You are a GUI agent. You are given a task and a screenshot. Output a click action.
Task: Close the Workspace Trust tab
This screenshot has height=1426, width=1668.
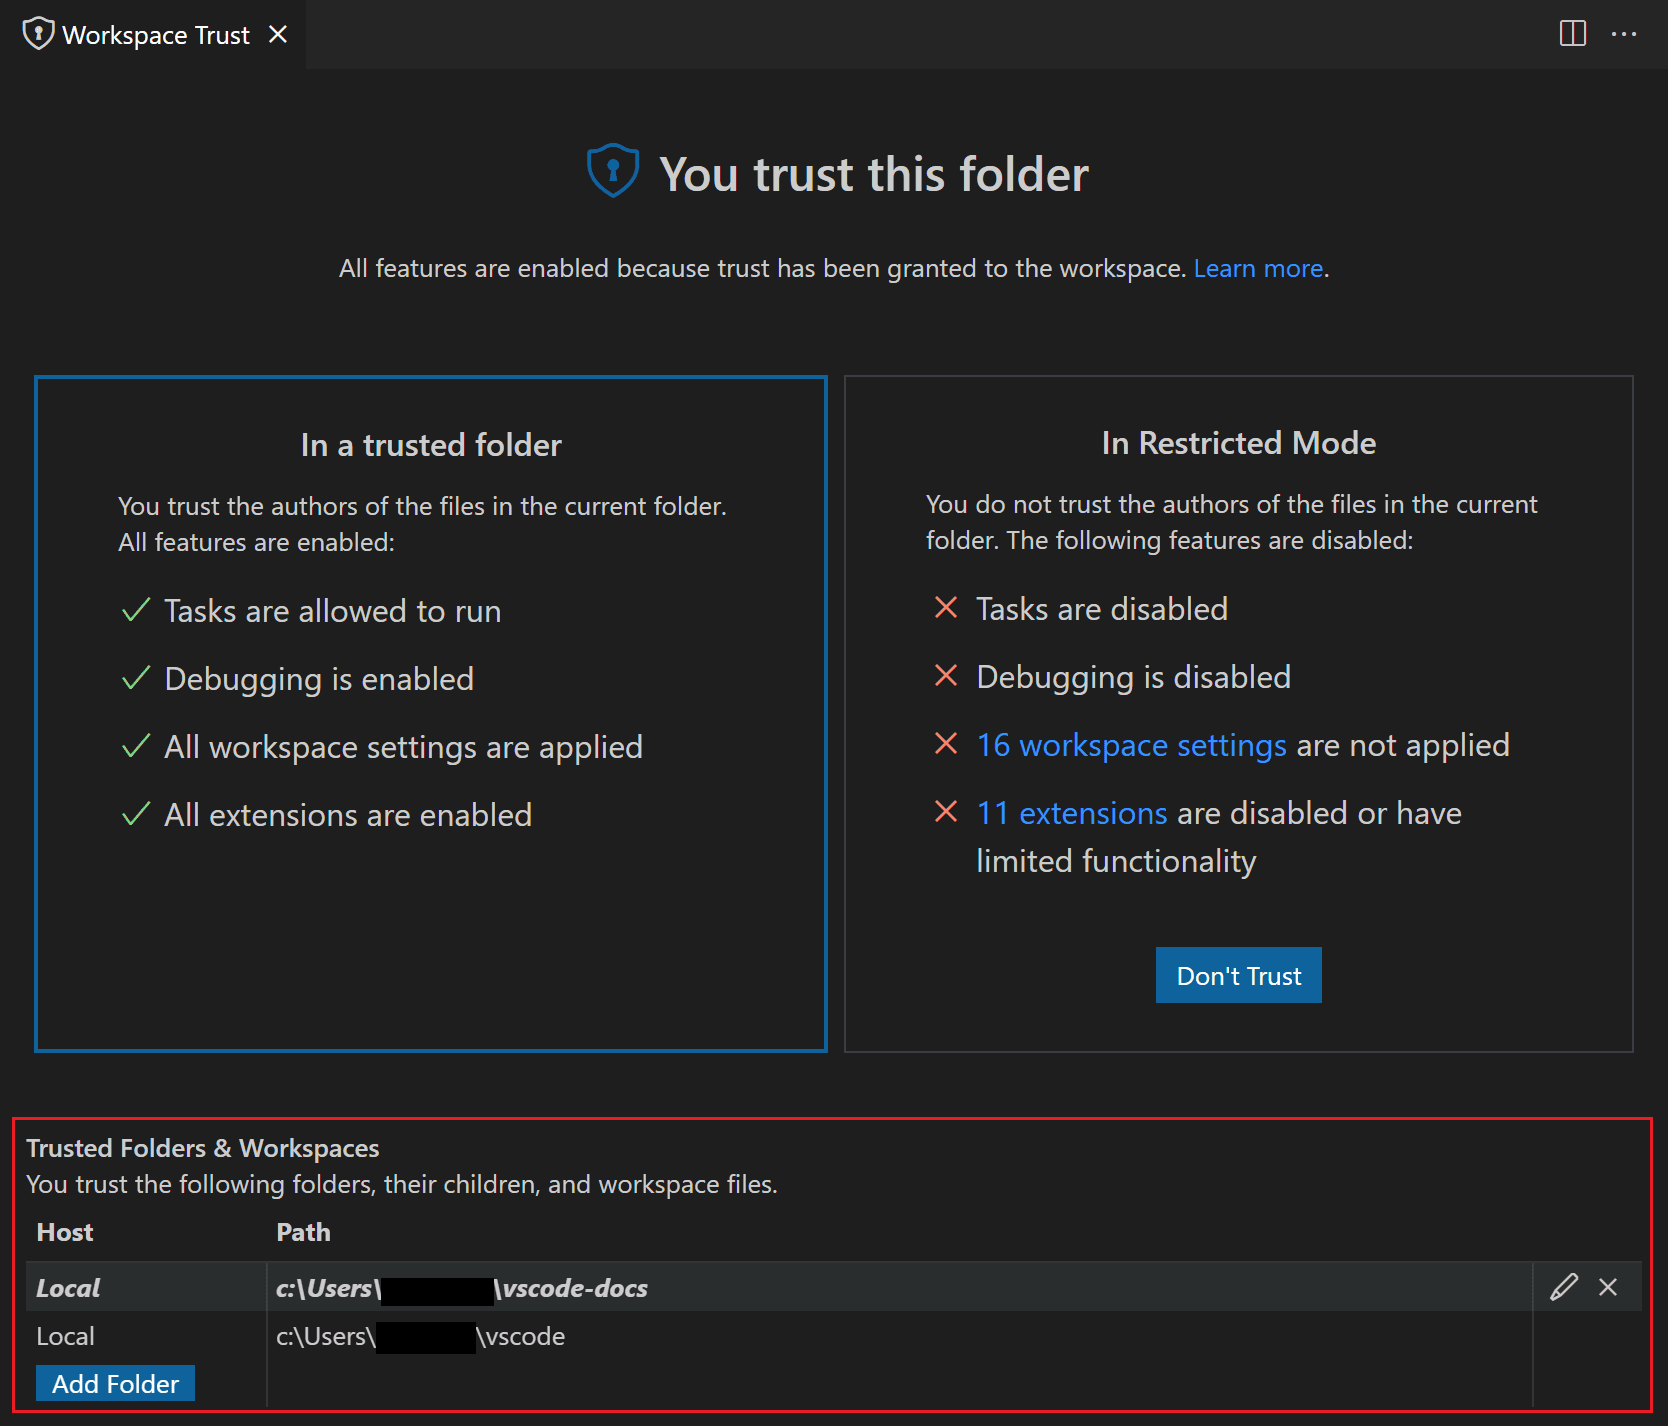coord(278,33)
